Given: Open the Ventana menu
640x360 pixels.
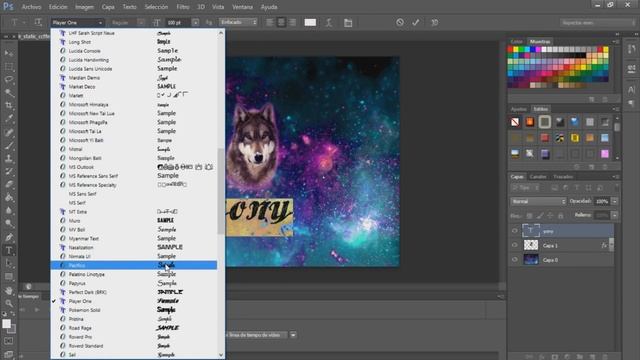Looking at the screenshot, I should [x=242, y=7].
